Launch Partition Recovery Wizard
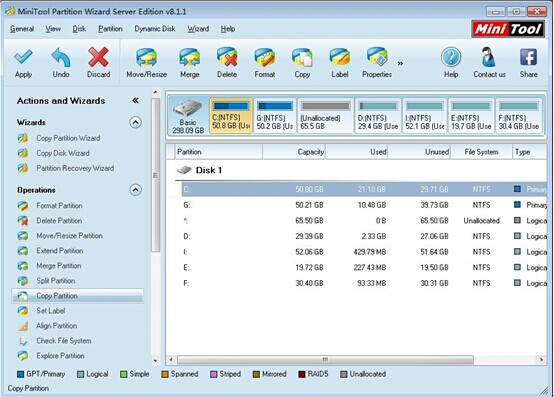The width and height of the screenshot is (554, 397). (x=75, y=168)
